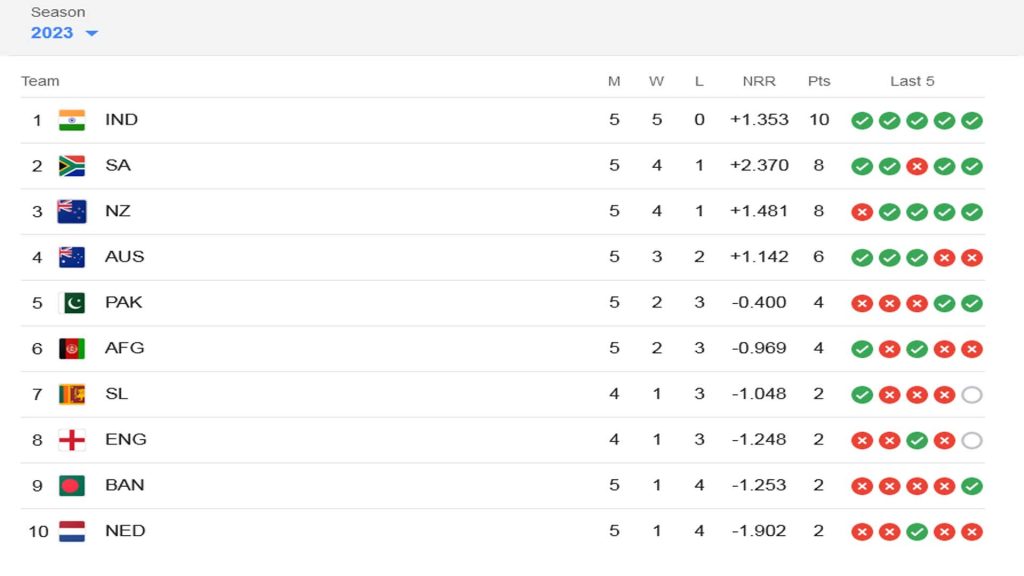Click the Pts column header
1024x576 pixels.
pos(819,81)
